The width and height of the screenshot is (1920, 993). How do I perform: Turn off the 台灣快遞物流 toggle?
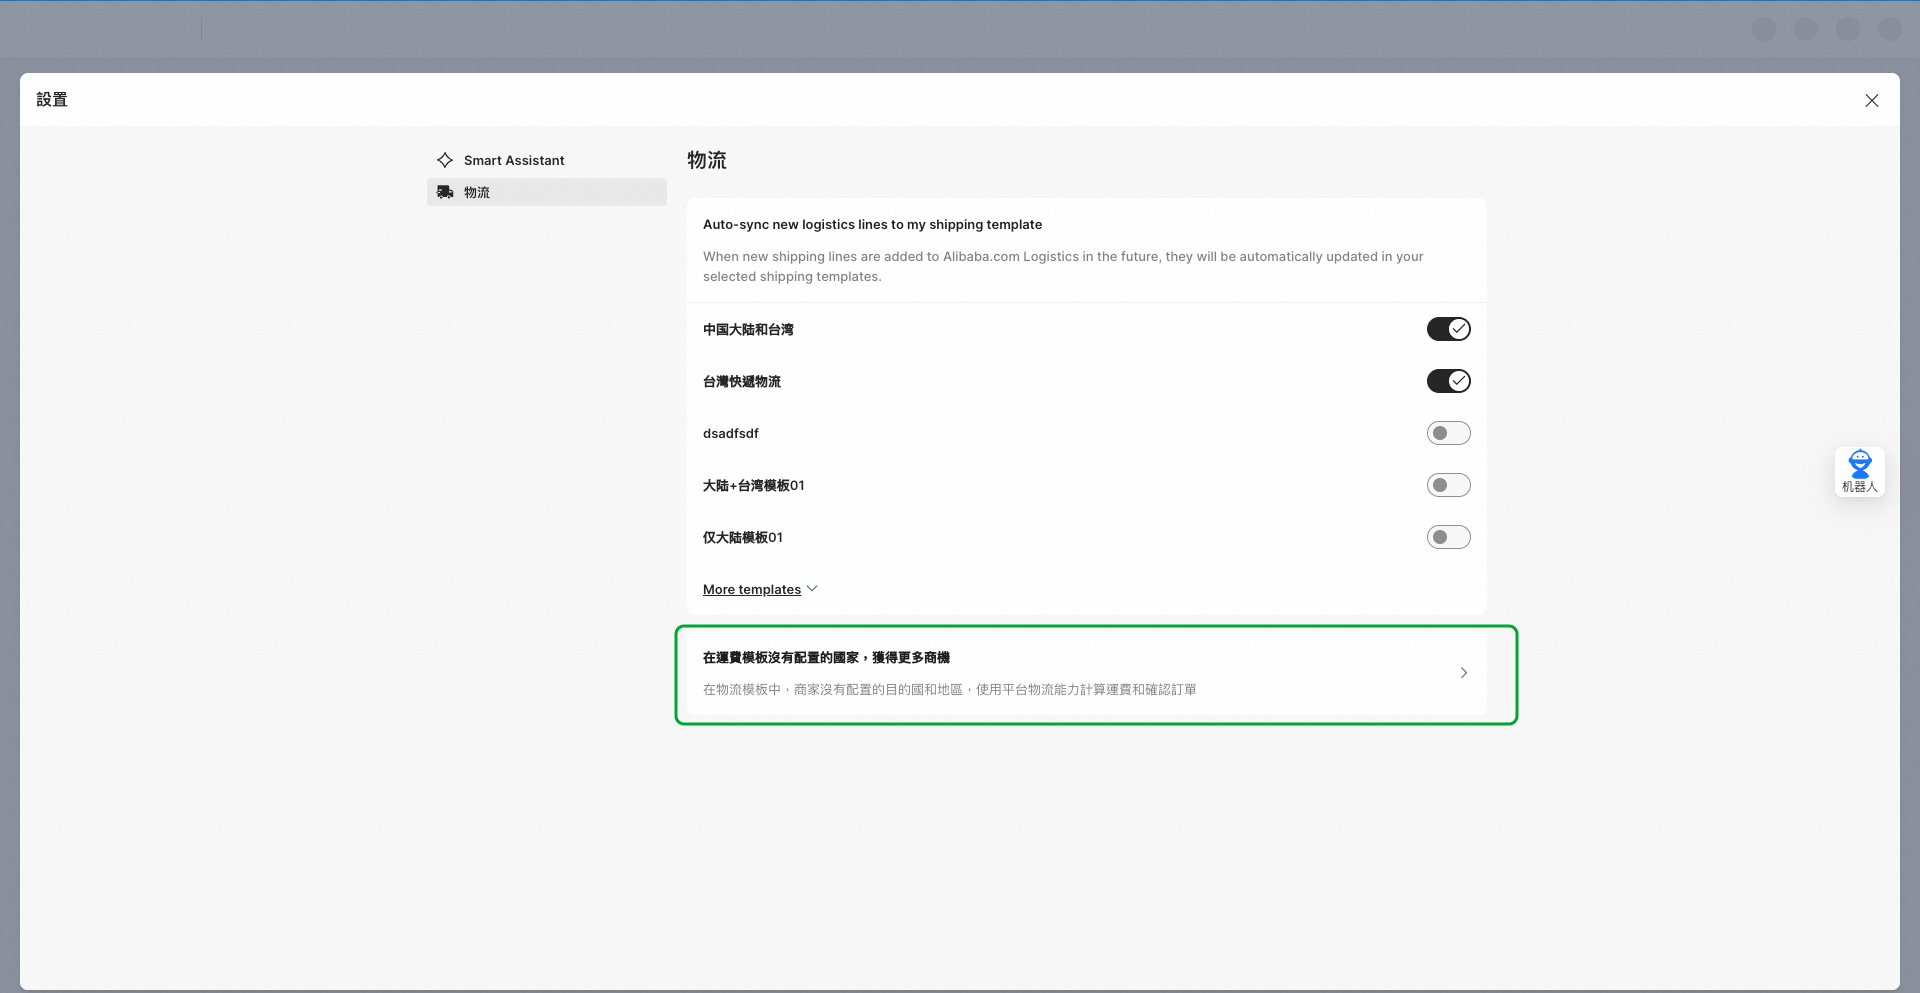(1448, 381)
